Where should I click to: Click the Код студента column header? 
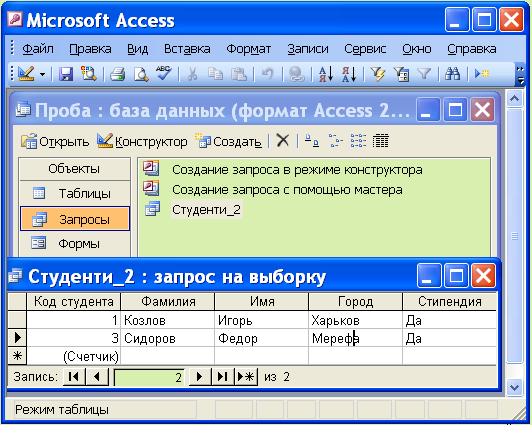click(x=74, y=302)
